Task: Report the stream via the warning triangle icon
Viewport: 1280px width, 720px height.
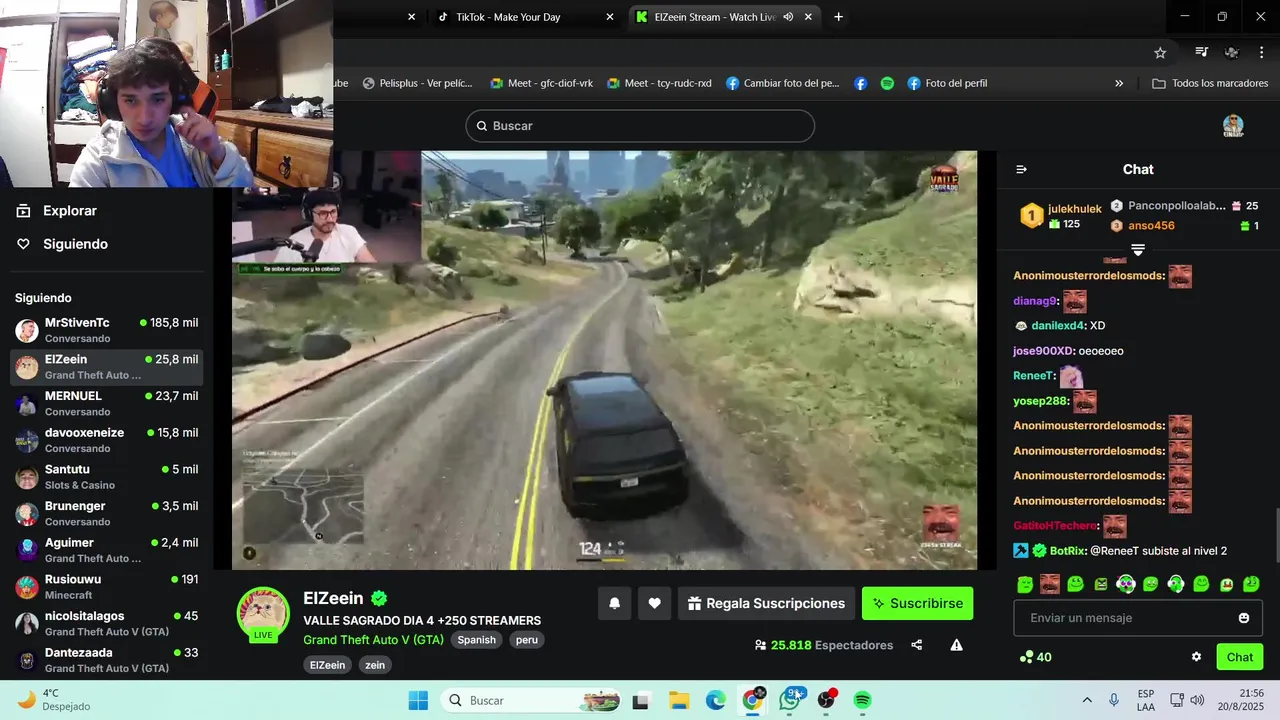Action: click(x=957, y=645)
